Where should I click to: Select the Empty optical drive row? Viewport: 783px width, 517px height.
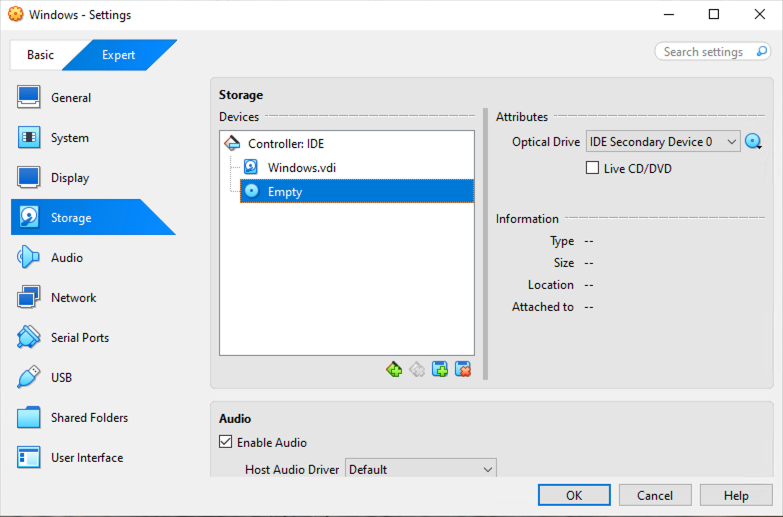(x=357, y=191)
